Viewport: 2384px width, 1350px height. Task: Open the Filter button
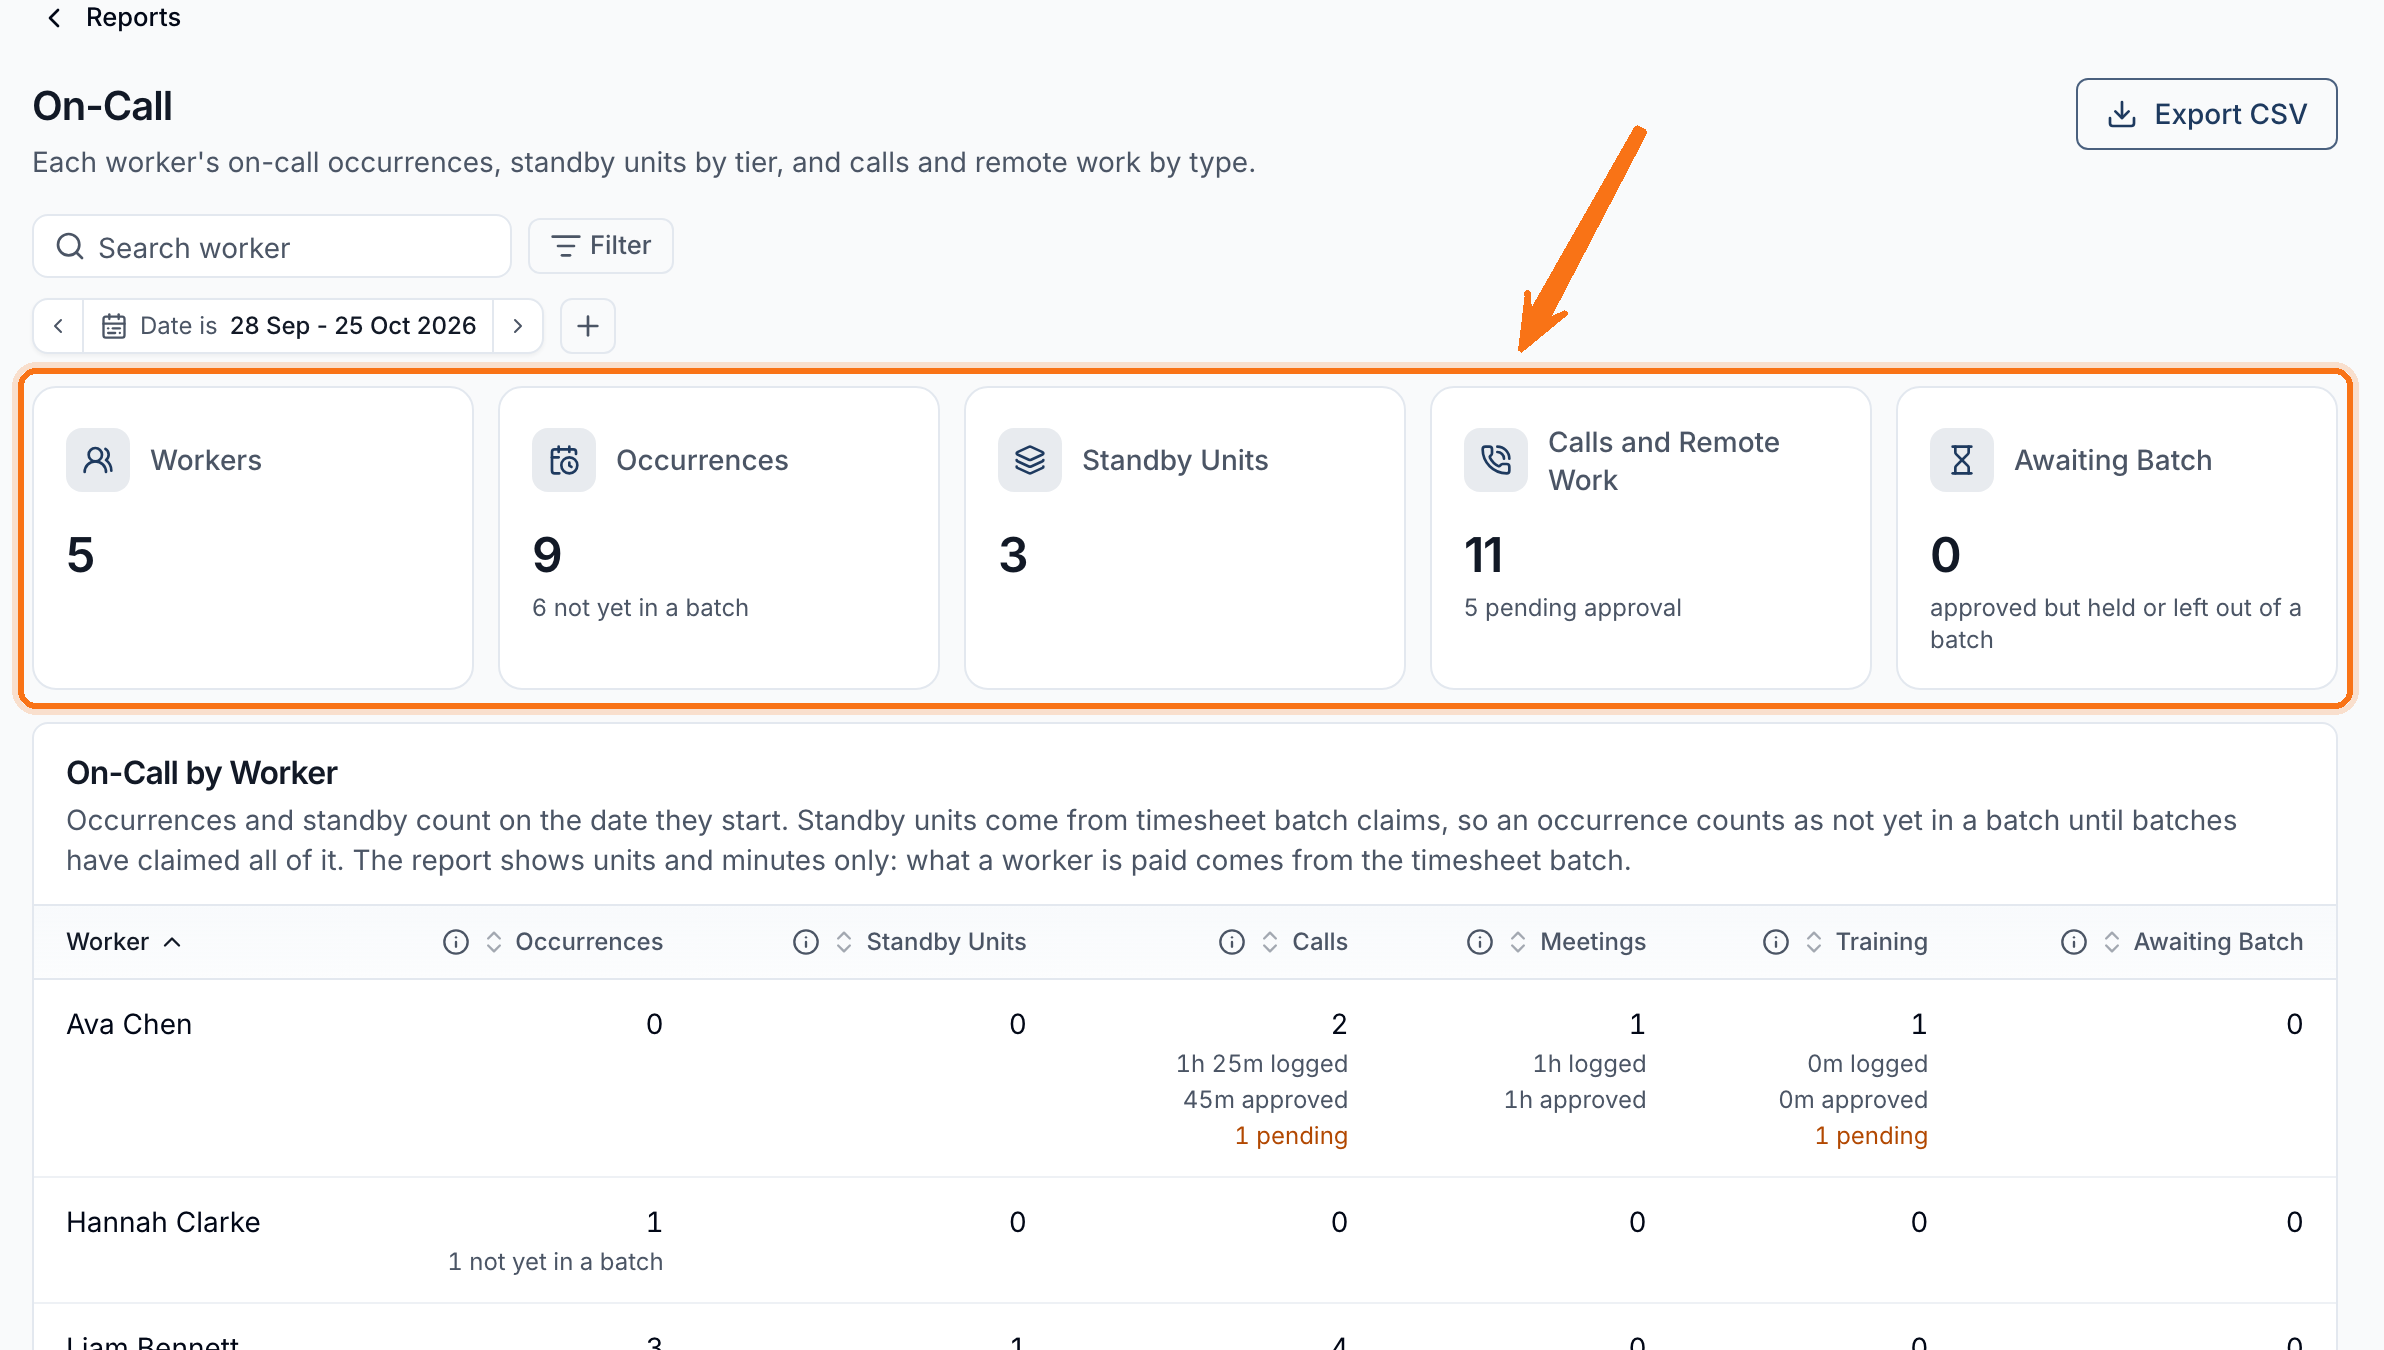pyautogui.click(x=601, y=245)
